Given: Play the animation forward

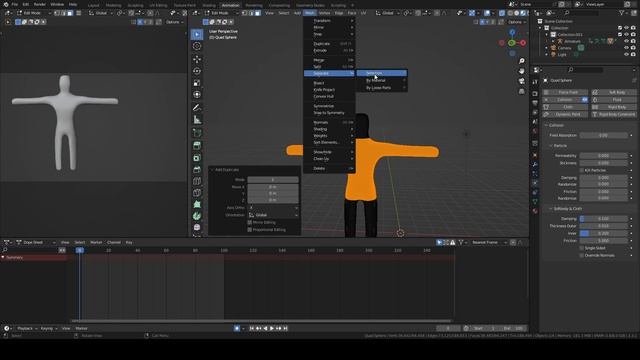Looking at the screenshot, I should point(272,328).
